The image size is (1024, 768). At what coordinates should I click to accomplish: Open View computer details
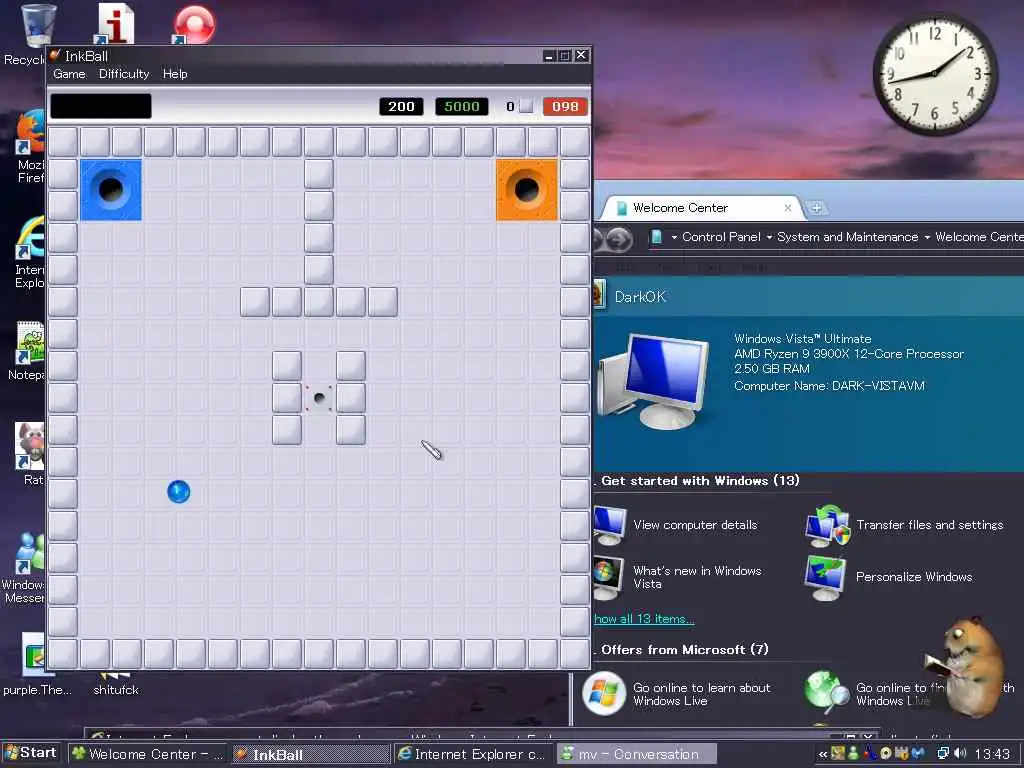coord(677,525)
